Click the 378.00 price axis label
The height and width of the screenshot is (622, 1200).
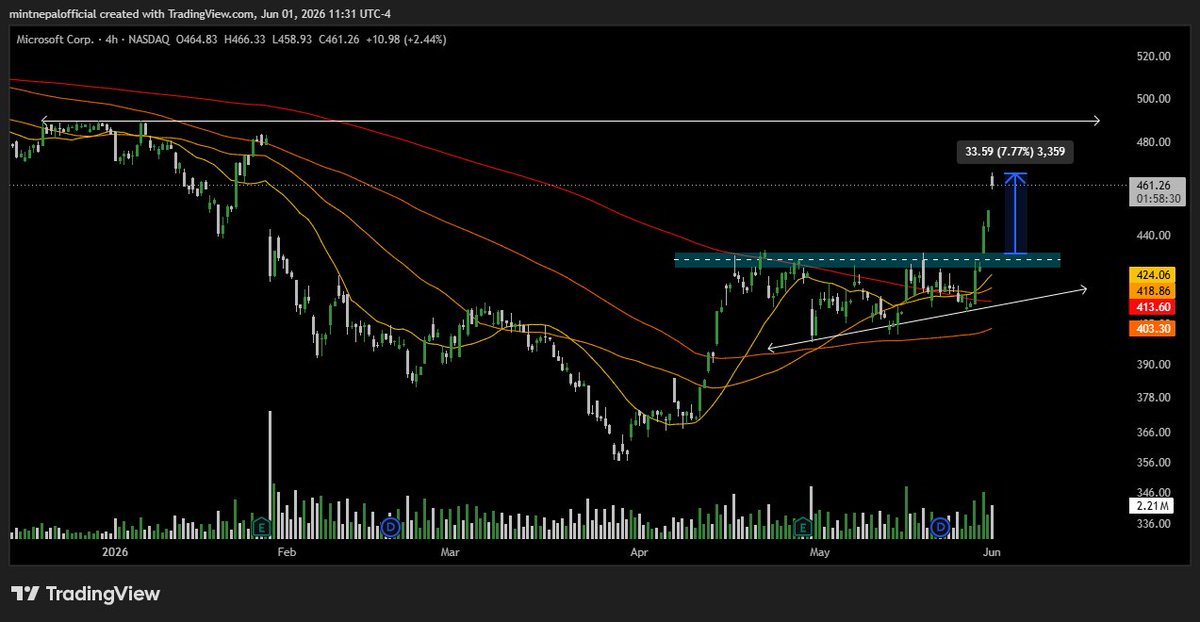(x=1153, y=398)
